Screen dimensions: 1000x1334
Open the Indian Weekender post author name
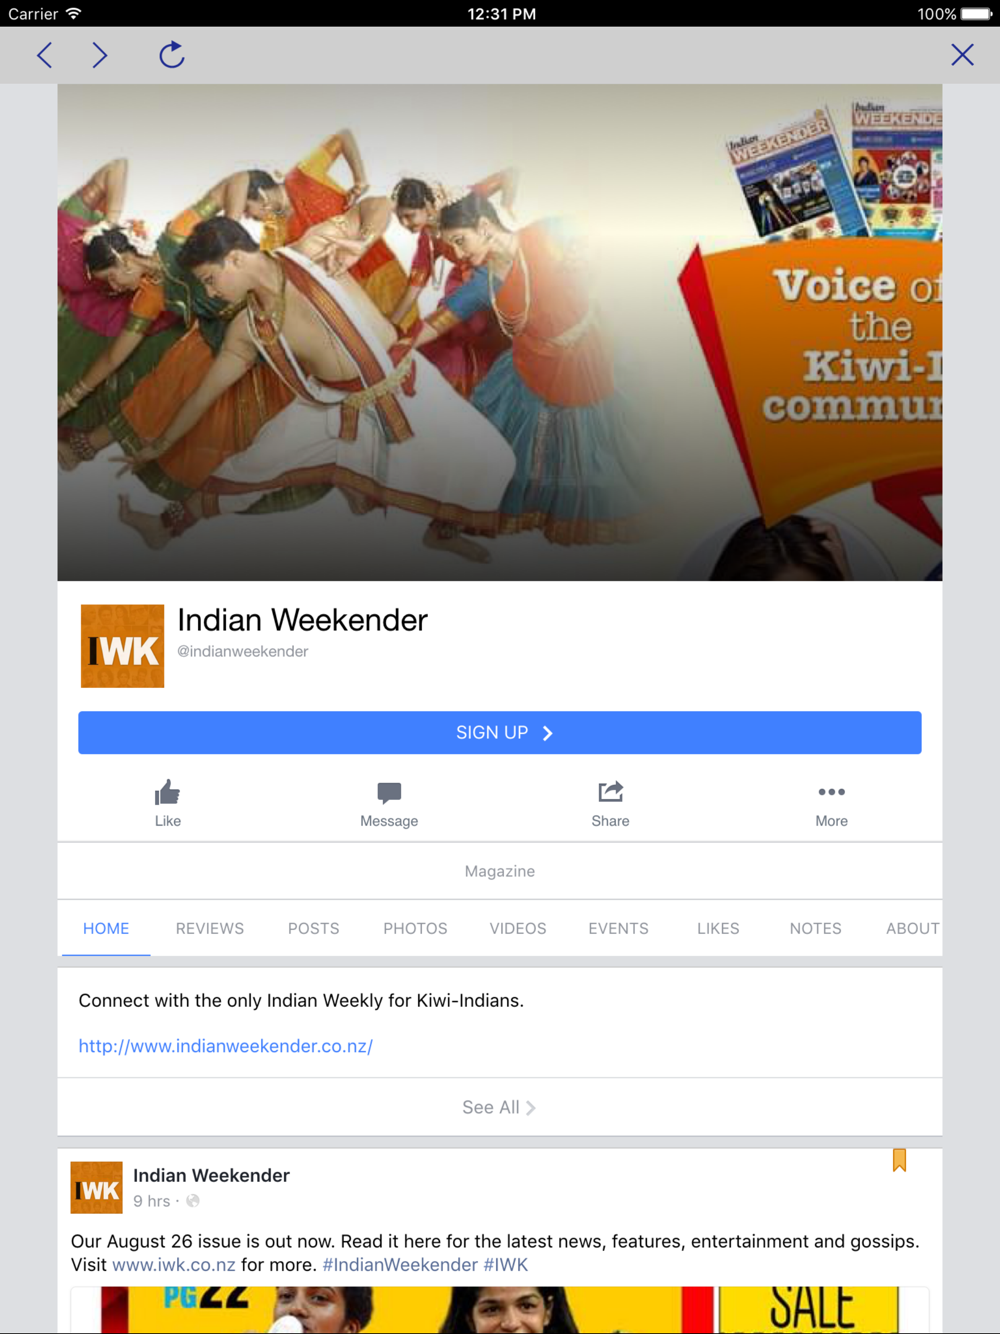[211, 1175]
